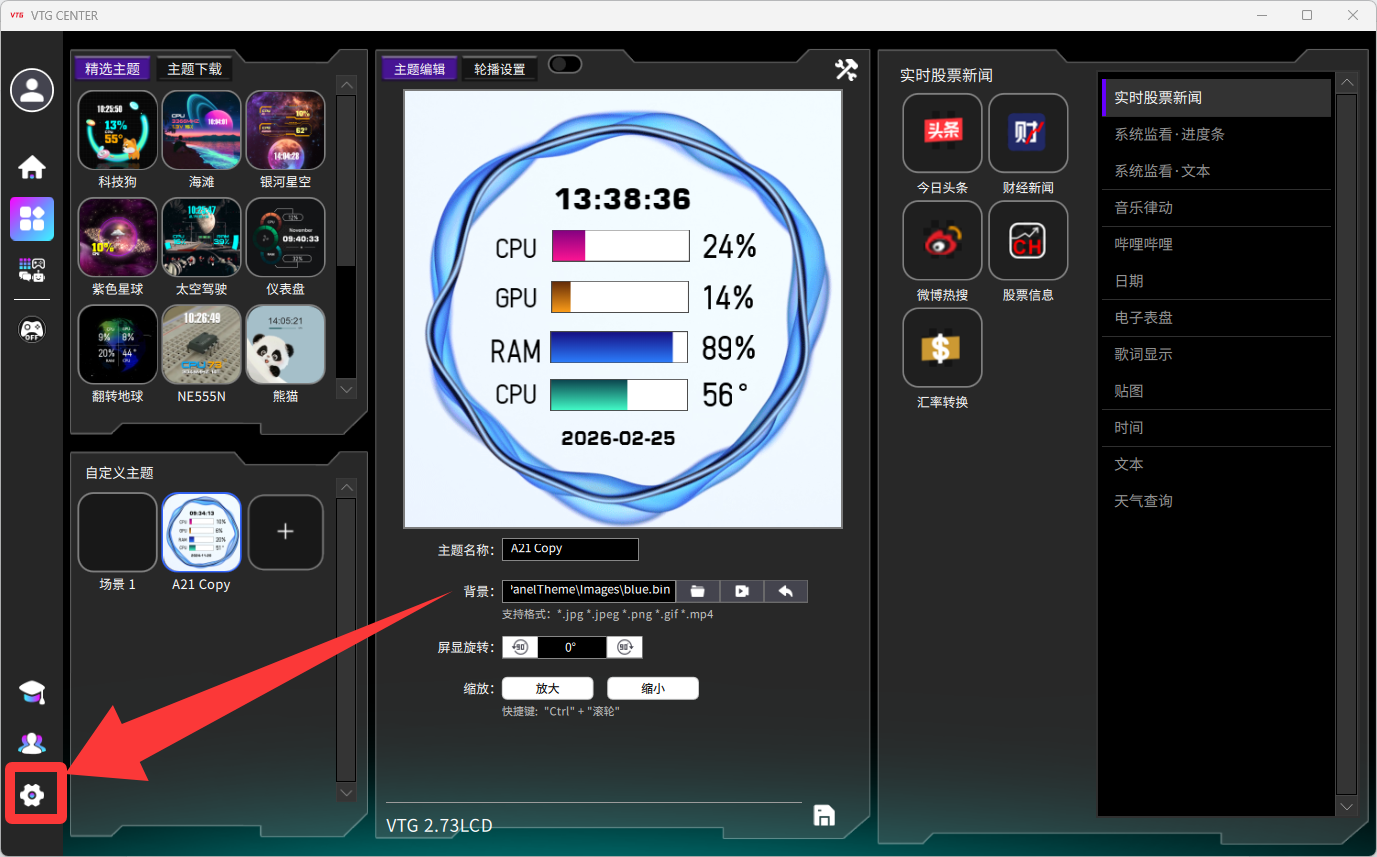Open user profile avatar icon
Image resolution: width=1377 pixels, height=857 pixels.
[x=32, y=91]
